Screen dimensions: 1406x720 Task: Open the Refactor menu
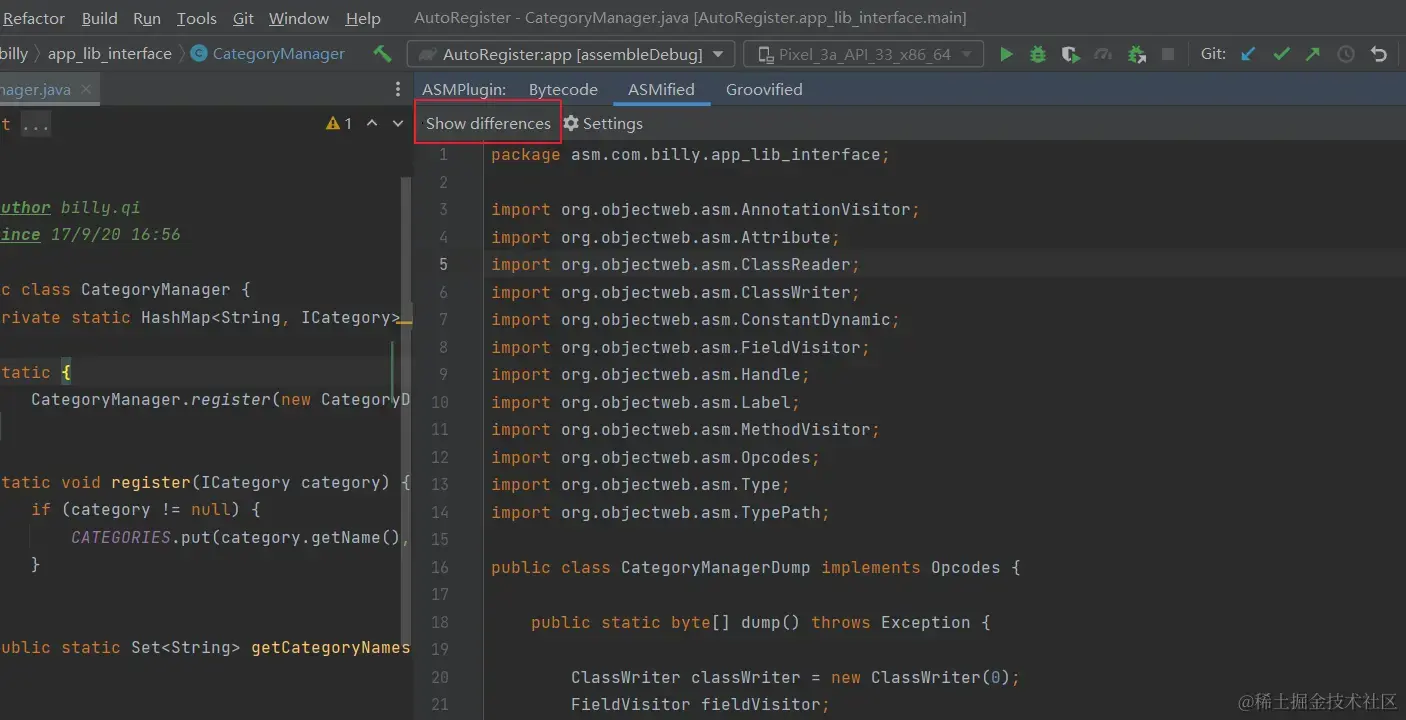tap(34, 18)
